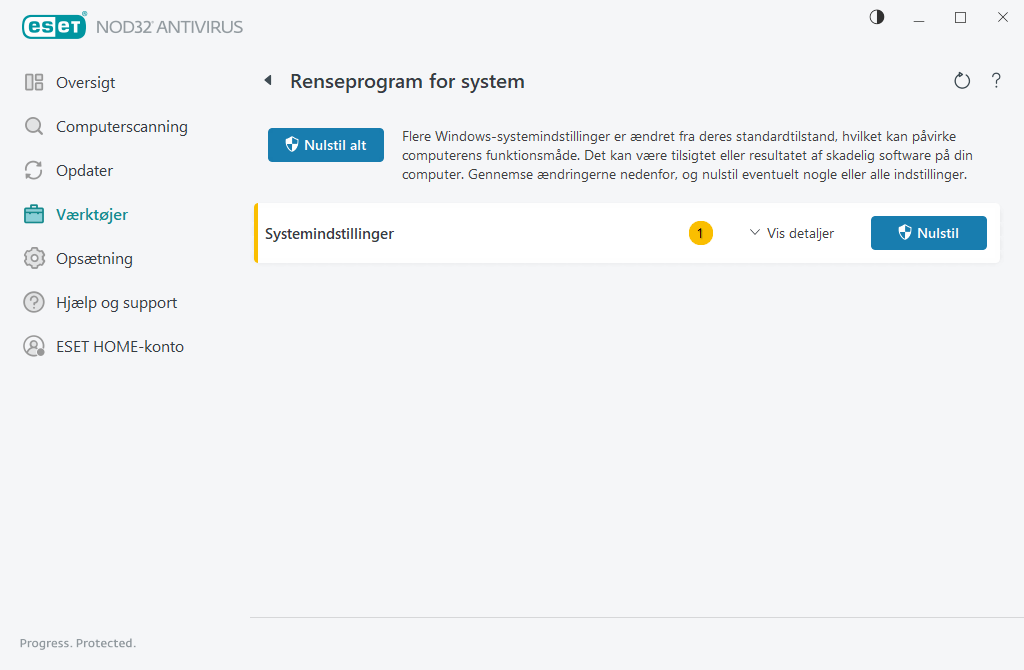The height and width of the screenshot is (670, 1024).
Task: Click the Computerscanning magnifying glass icon
Action: coord(33,126)
